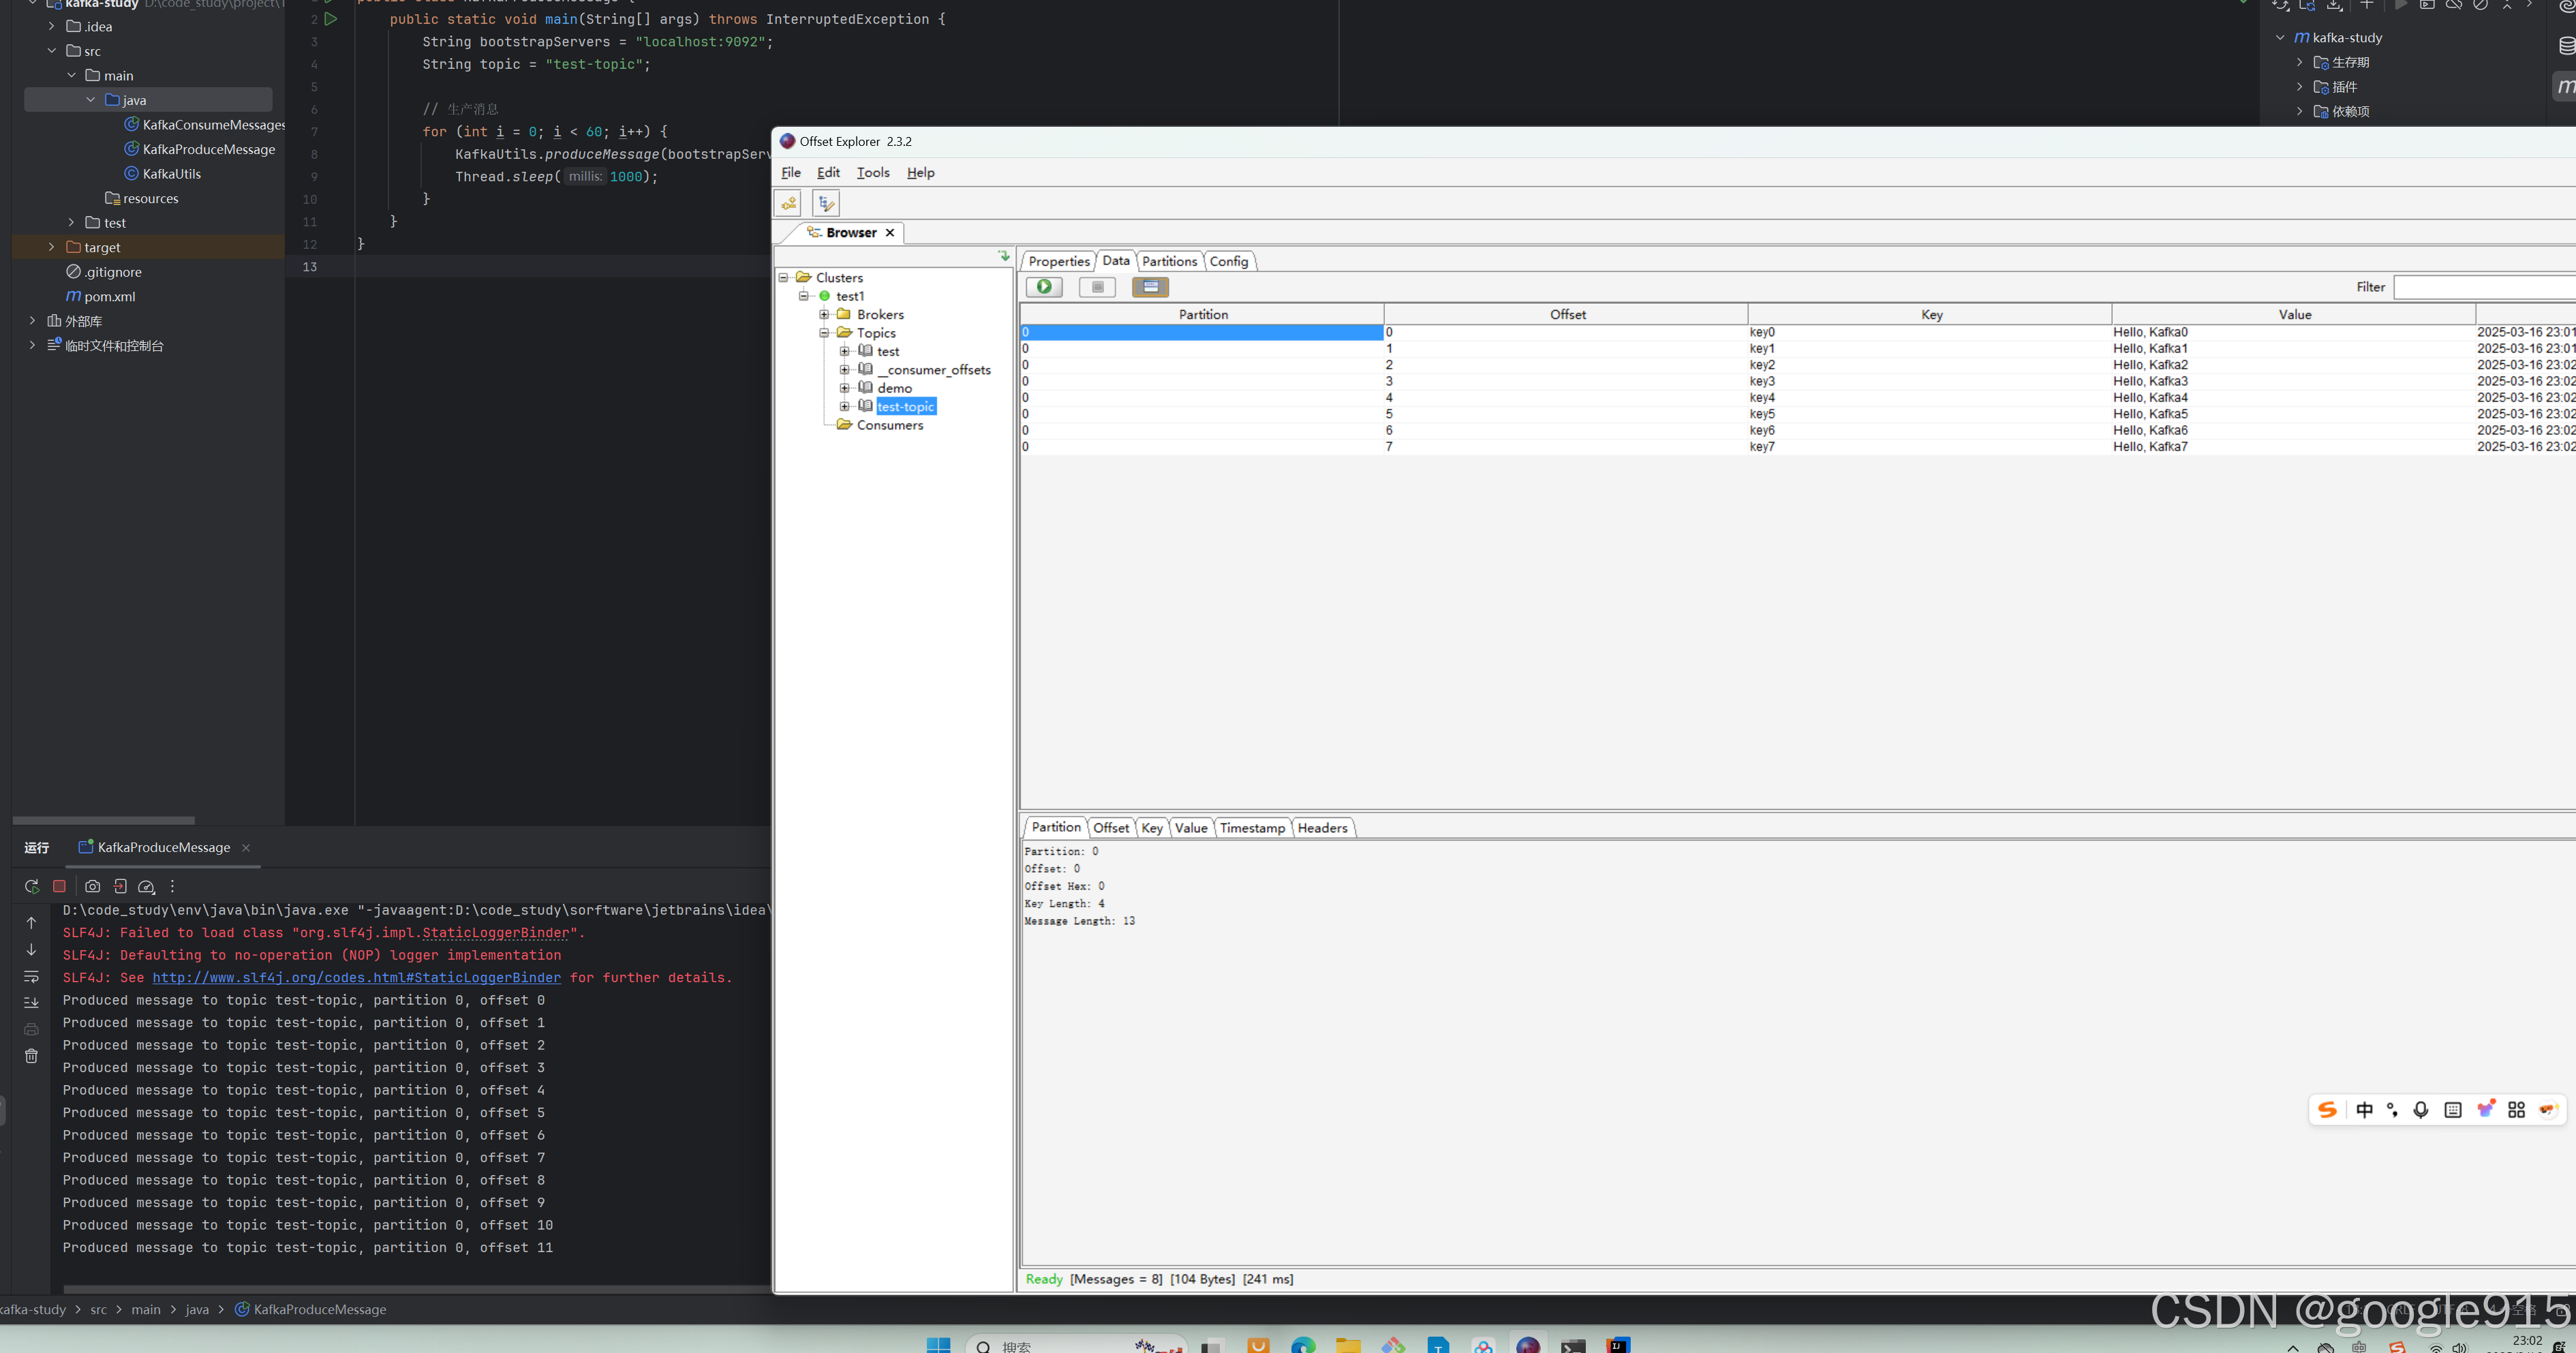
Task: Click the thread dump camera icon
Action: coord(92,886)
